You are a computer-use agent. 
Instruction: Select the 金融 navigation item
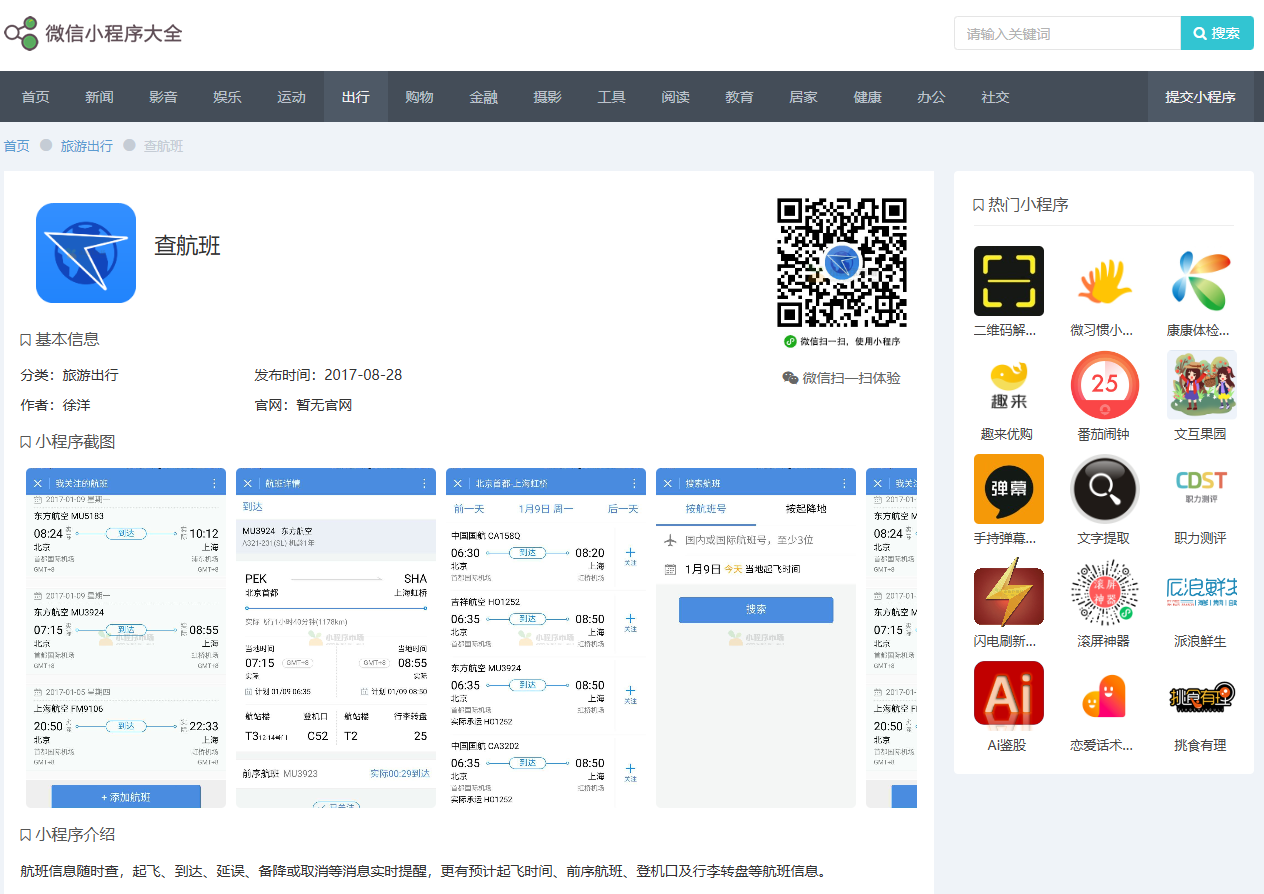(x=483, y=97)
